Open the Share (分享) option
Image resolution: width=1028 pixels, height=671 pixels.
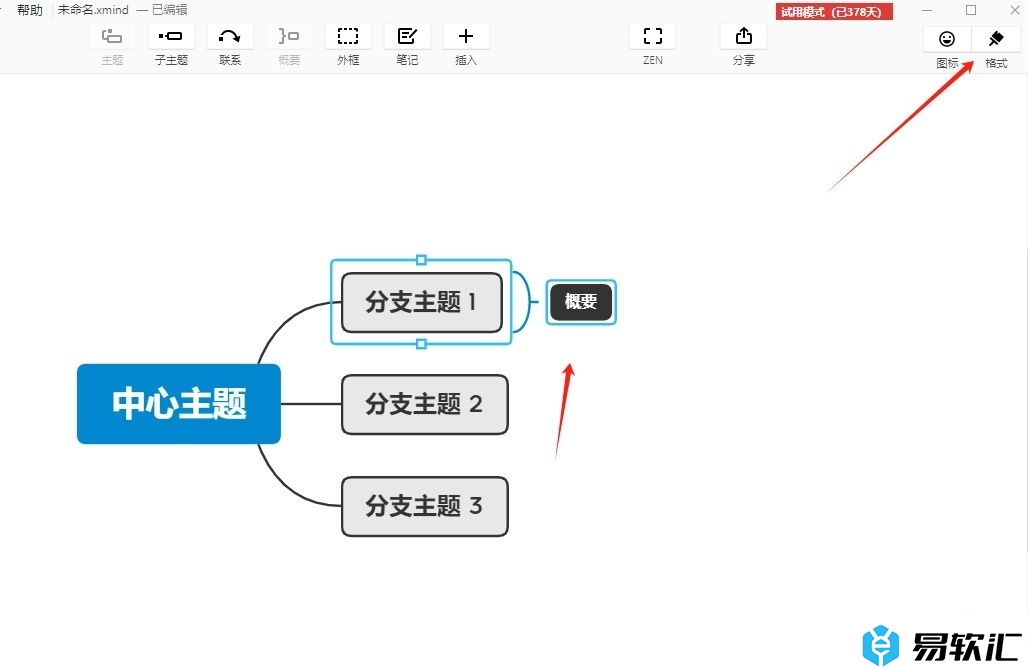pos(743,37)
